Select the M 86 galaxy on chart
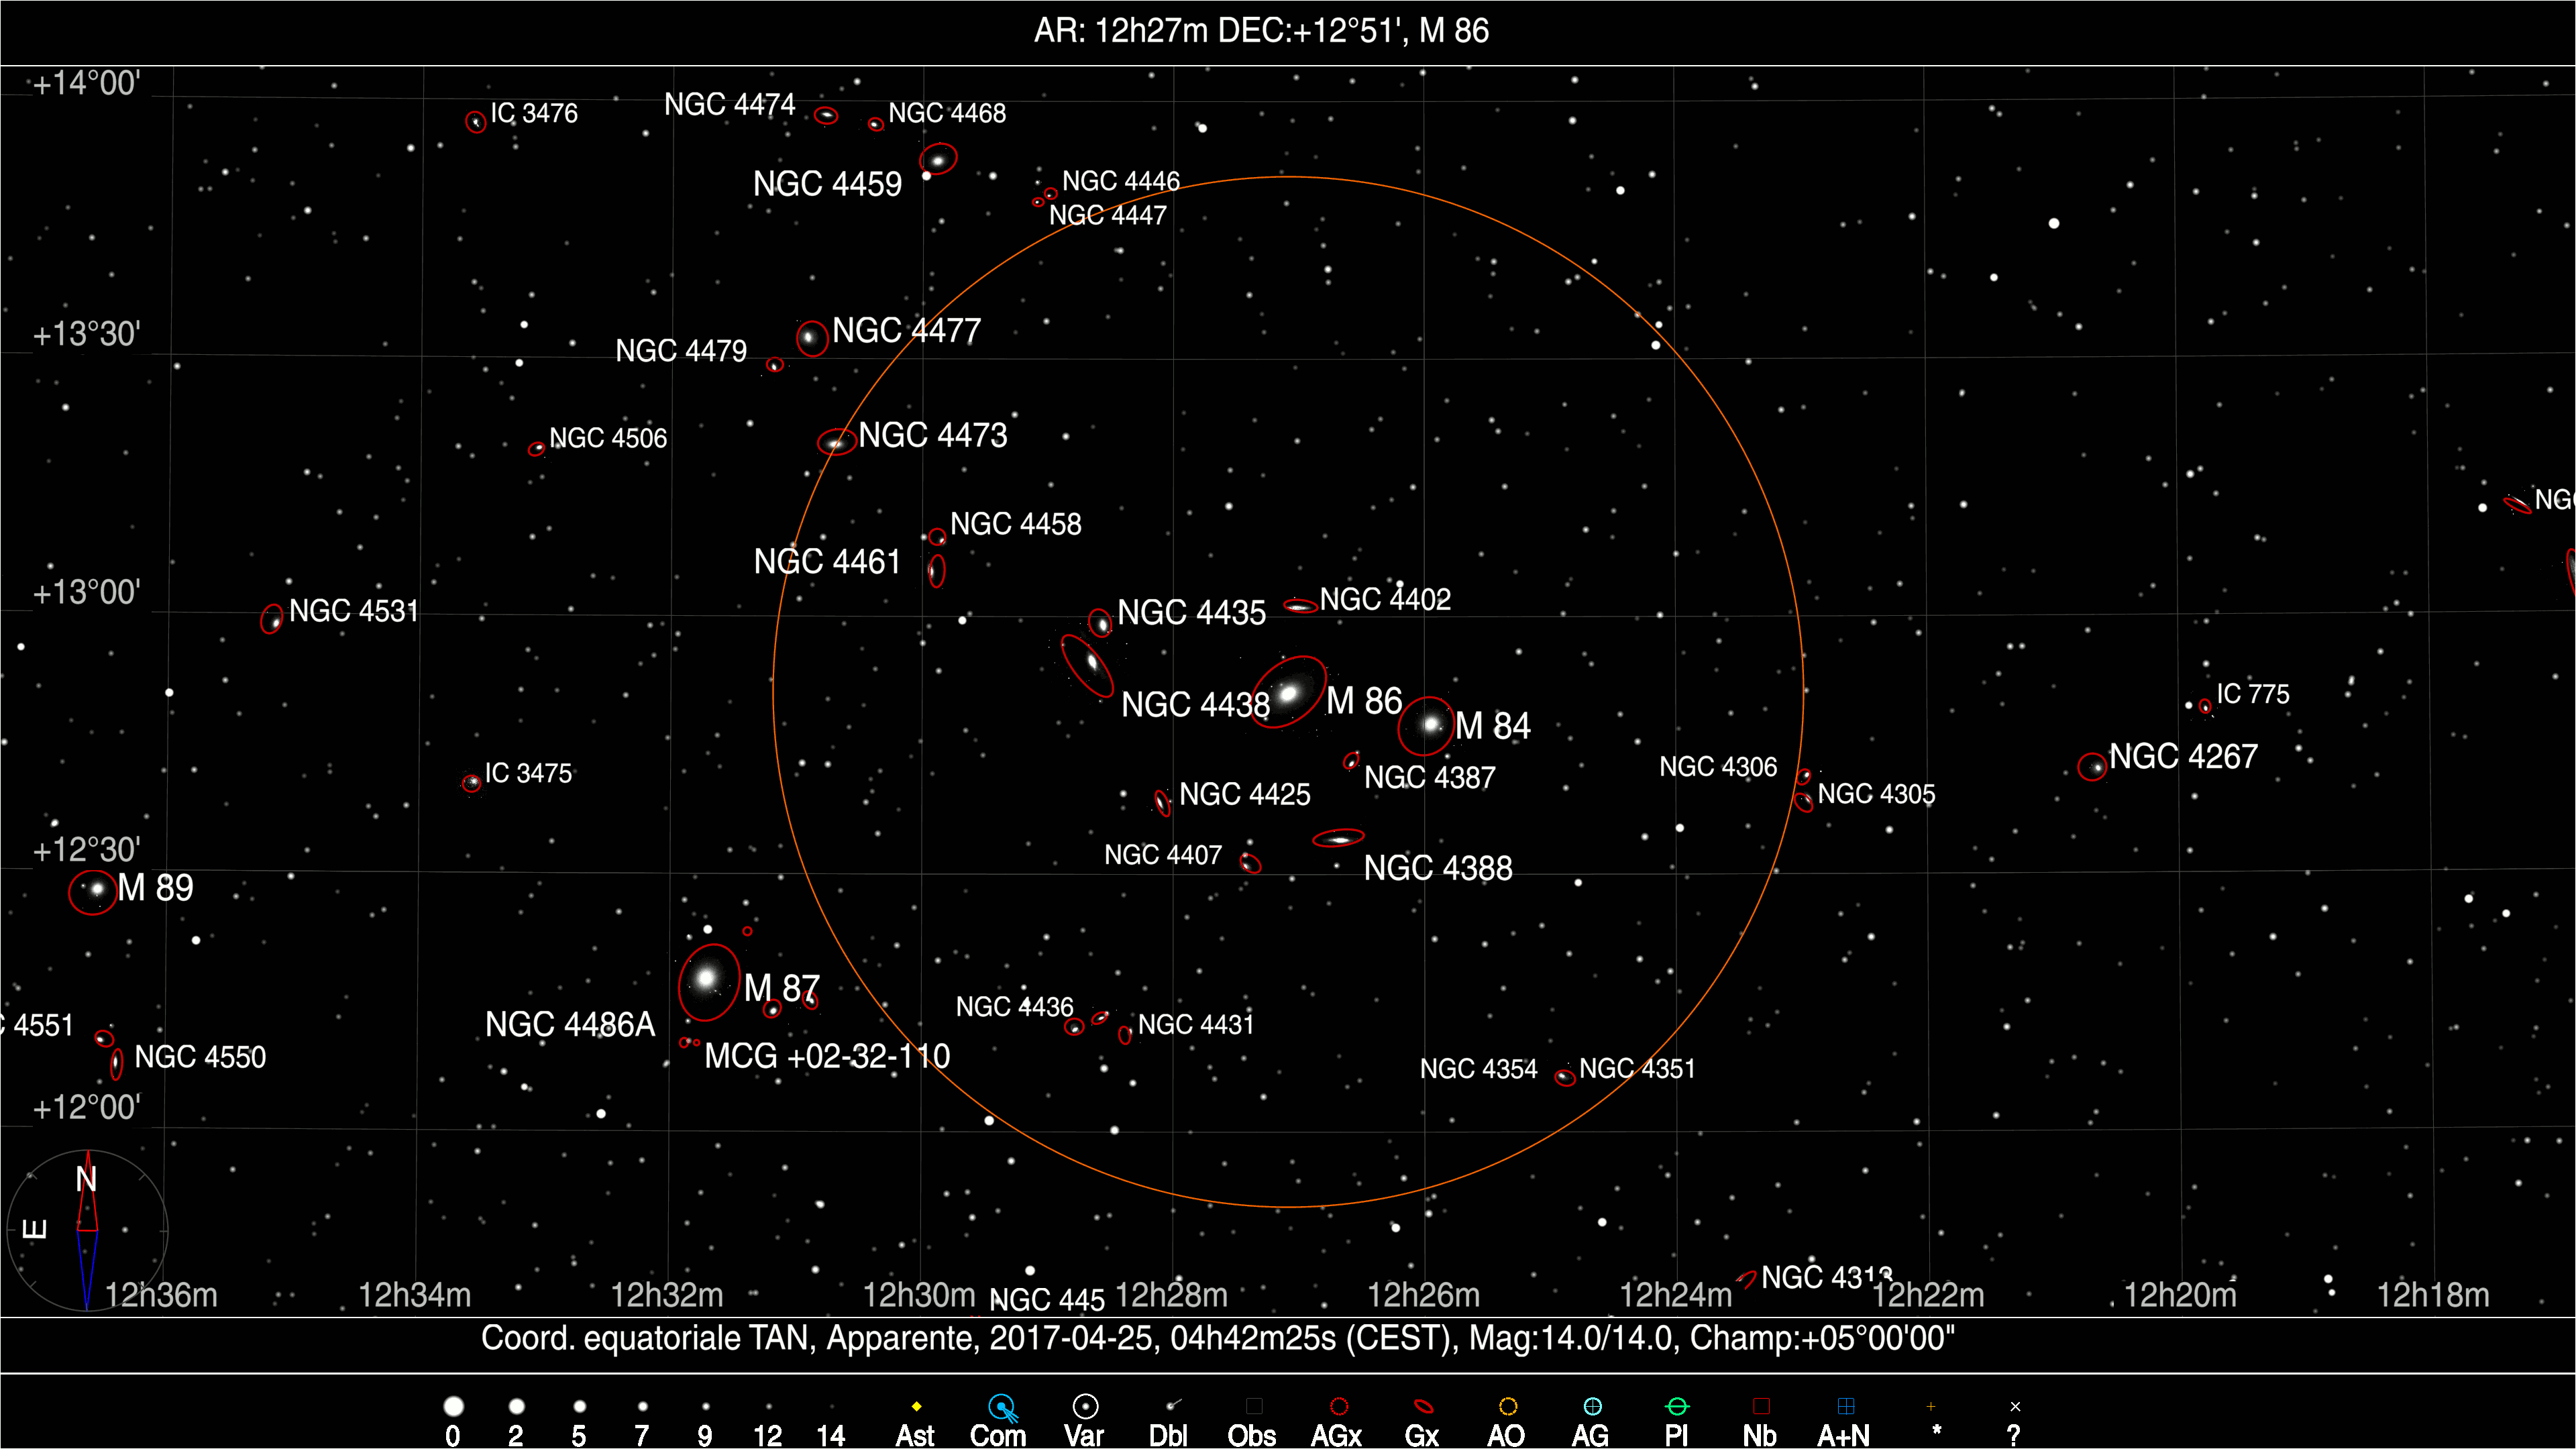 (x=1289, y=692)
